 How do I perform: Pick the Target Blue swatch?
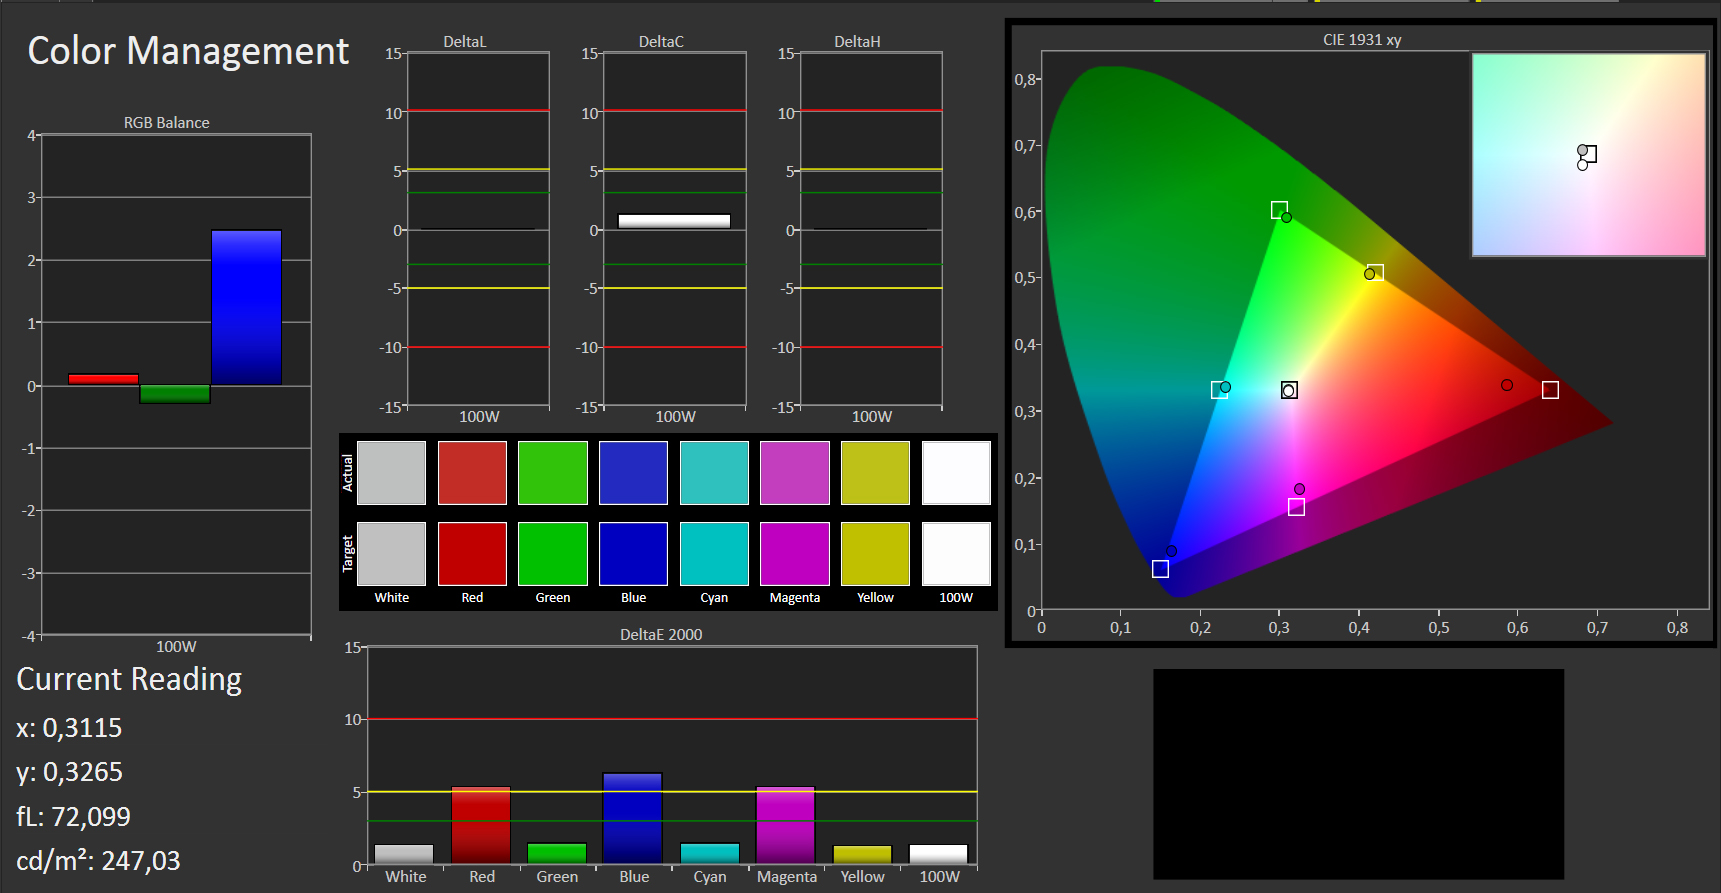coord(633,554)
